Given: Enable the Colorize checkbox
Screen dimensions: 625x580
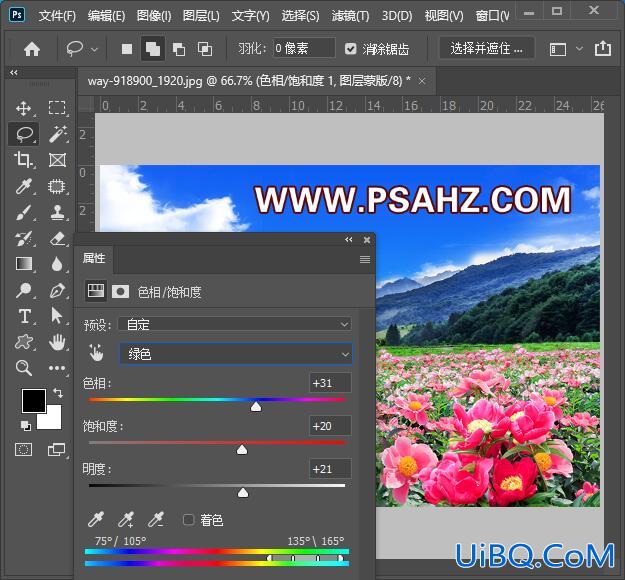Looking at the screenshot, I should click(x=188, y=519).
